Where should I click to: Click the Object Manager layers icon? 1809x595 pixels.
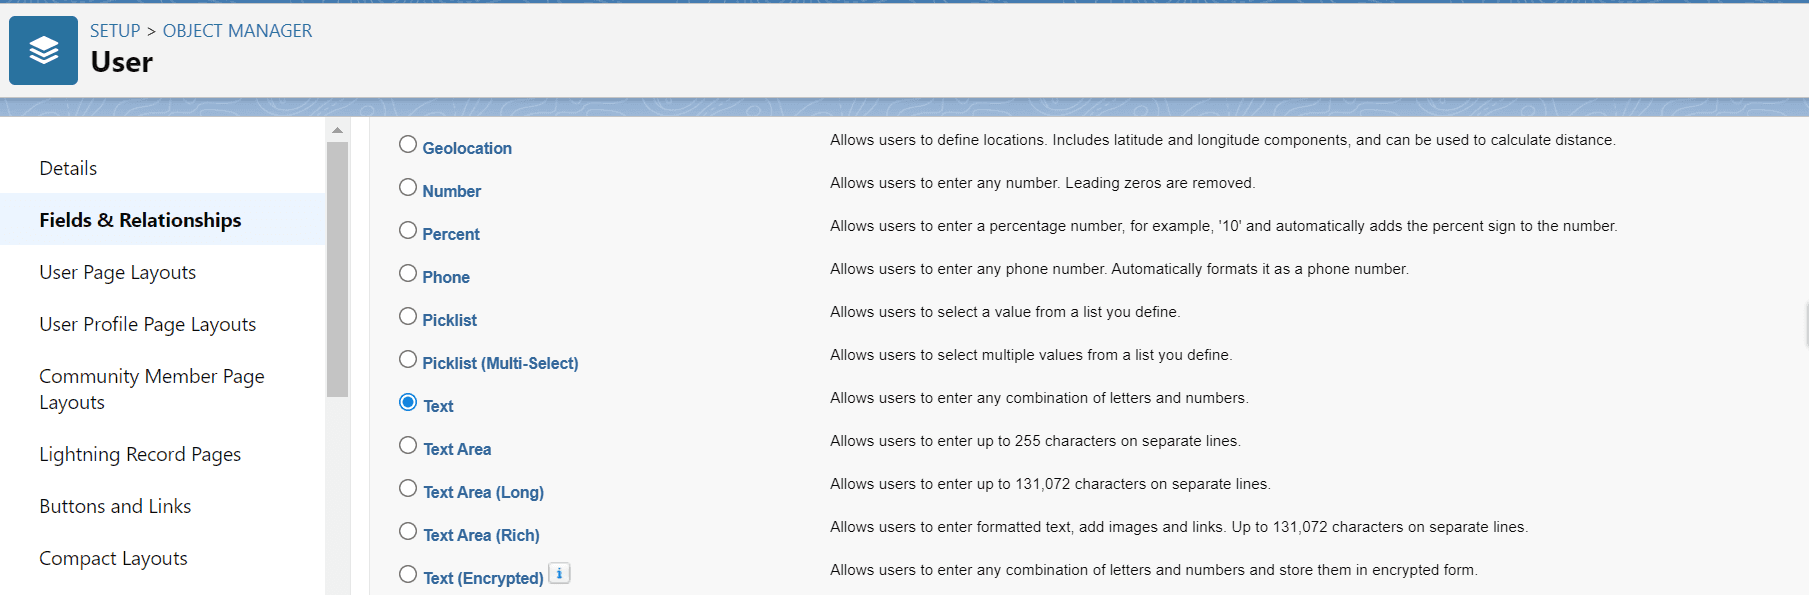[x=43, y=50]
